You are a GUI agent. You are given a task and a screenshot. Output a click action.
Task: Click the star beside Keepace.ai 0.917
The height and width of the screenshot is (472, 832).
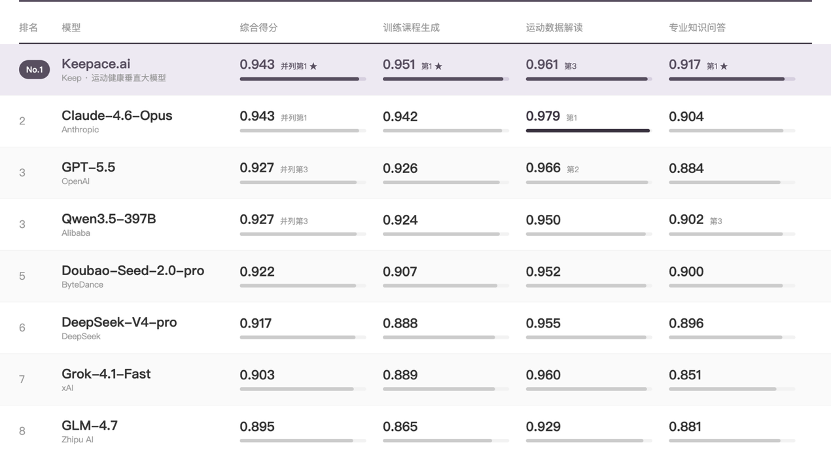[724, 66]
